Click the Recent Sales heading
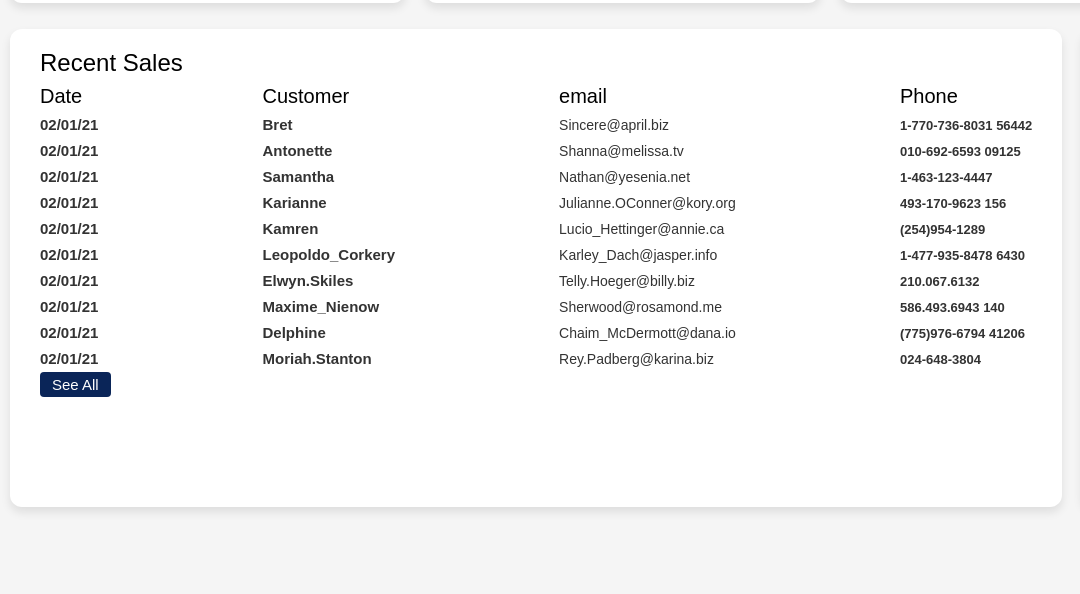Viewport: 1080px width, 594px height. (111, 63)
